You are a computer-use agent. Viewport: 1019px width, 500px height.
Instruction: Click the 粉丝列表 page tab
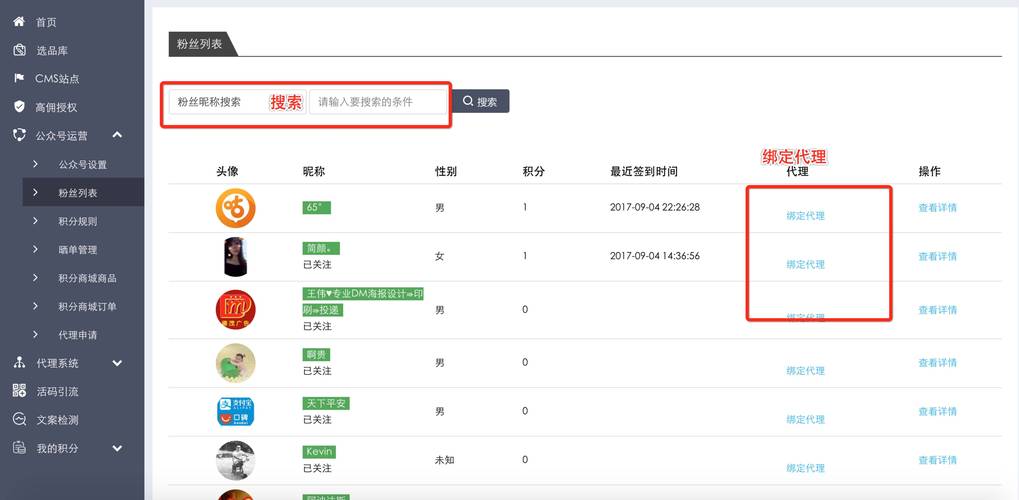pos(200,44)
